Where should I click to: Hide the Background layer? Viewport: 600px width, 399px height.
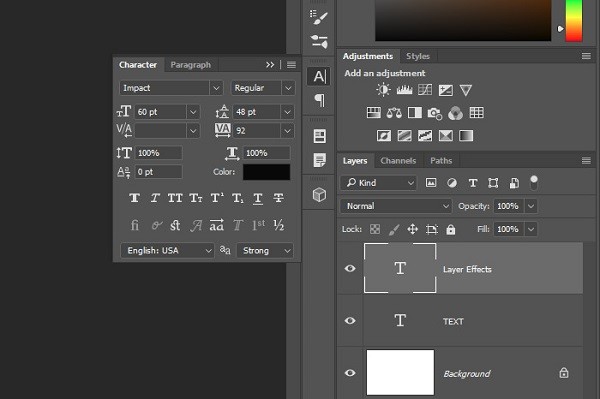click(350, 373)
